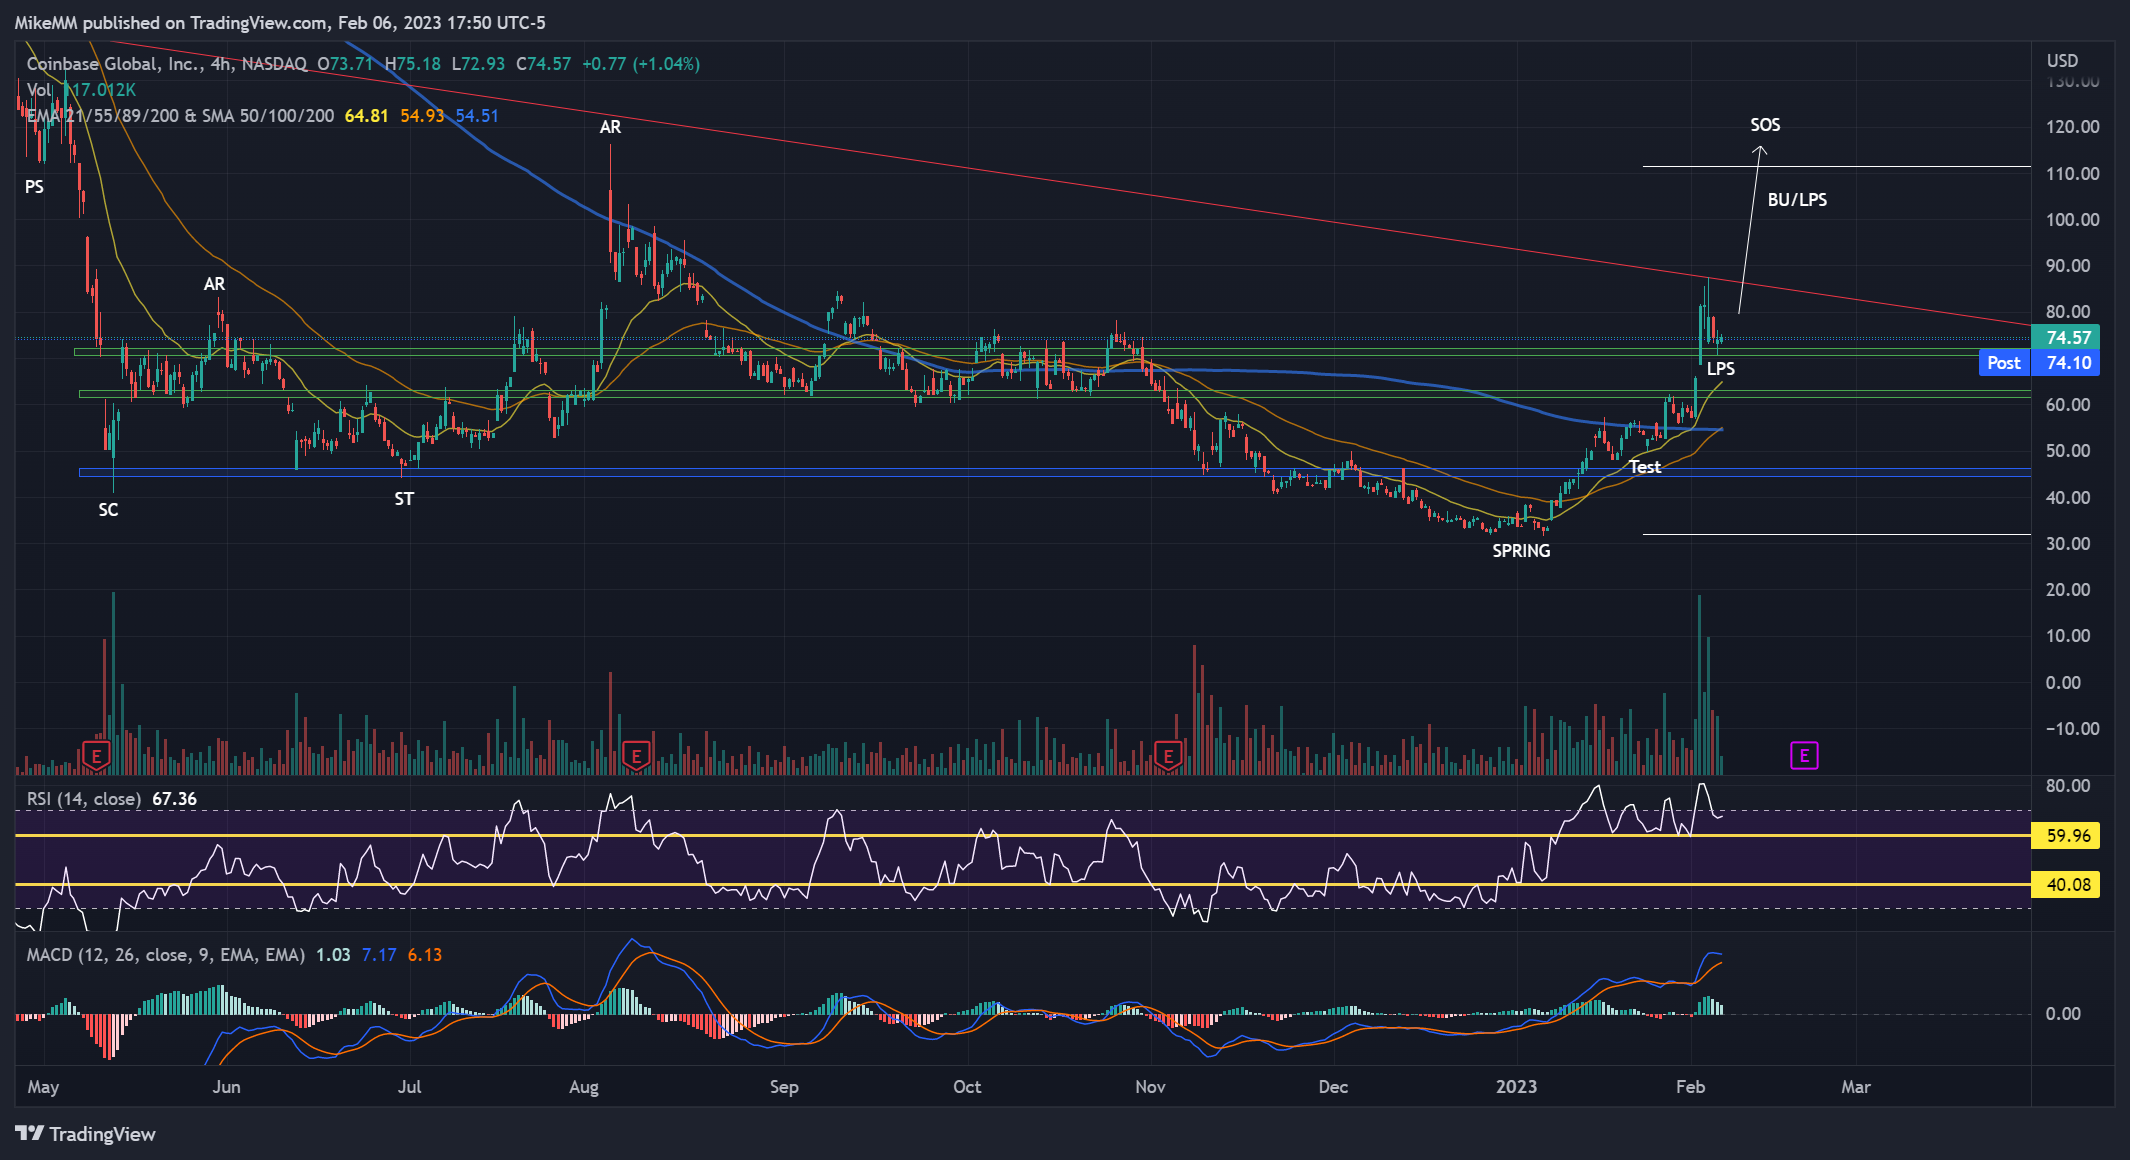Click the high price H75.18
This screenshot has height=1160, width=2130.
pyautogui.click(x=413, y=64)
